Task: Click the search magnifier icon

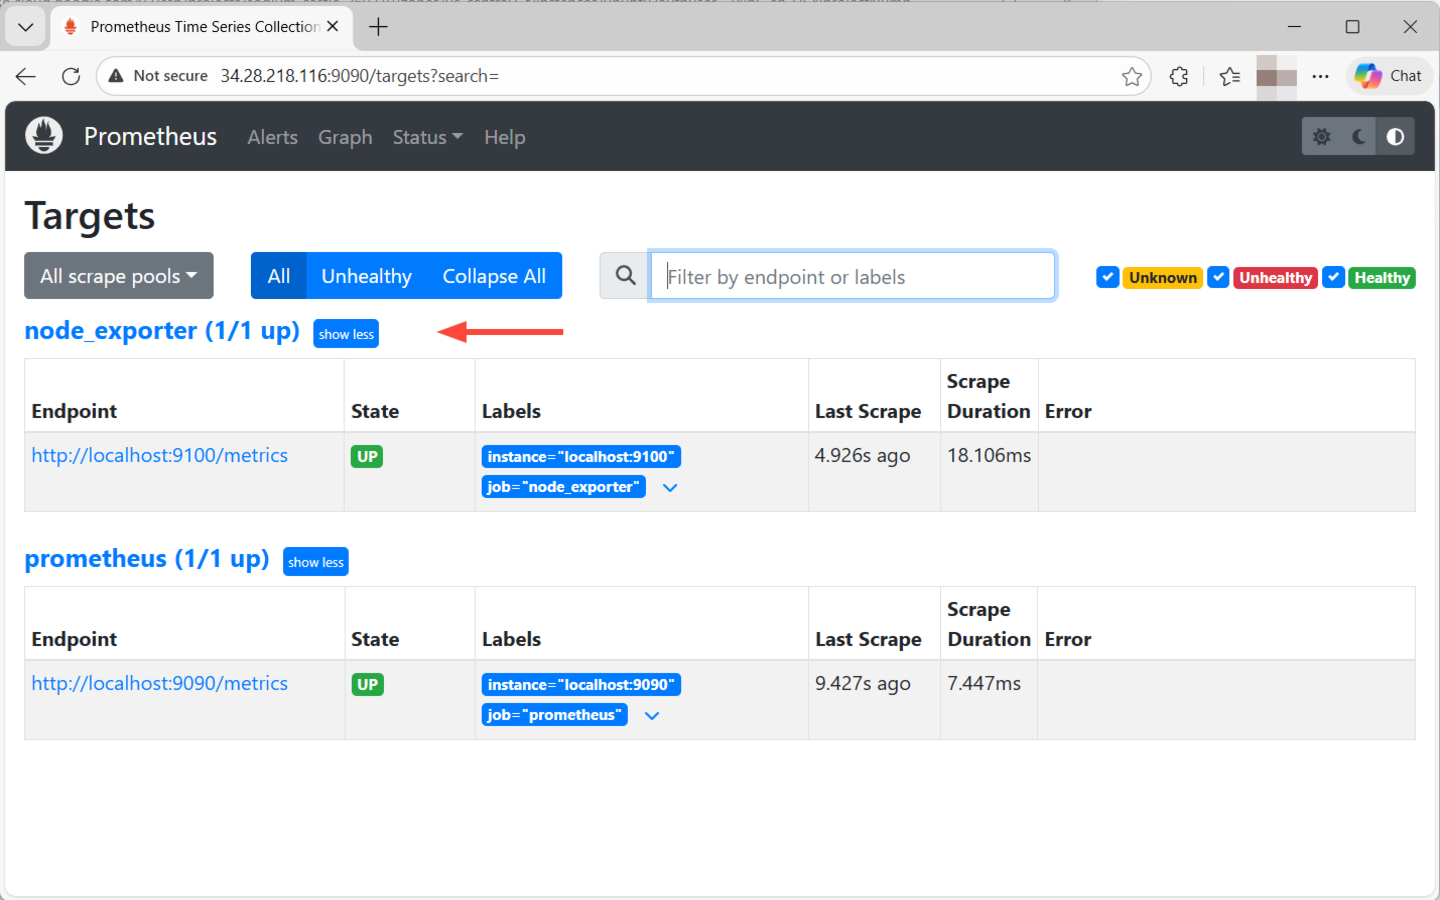Action: tap(623, 276)
